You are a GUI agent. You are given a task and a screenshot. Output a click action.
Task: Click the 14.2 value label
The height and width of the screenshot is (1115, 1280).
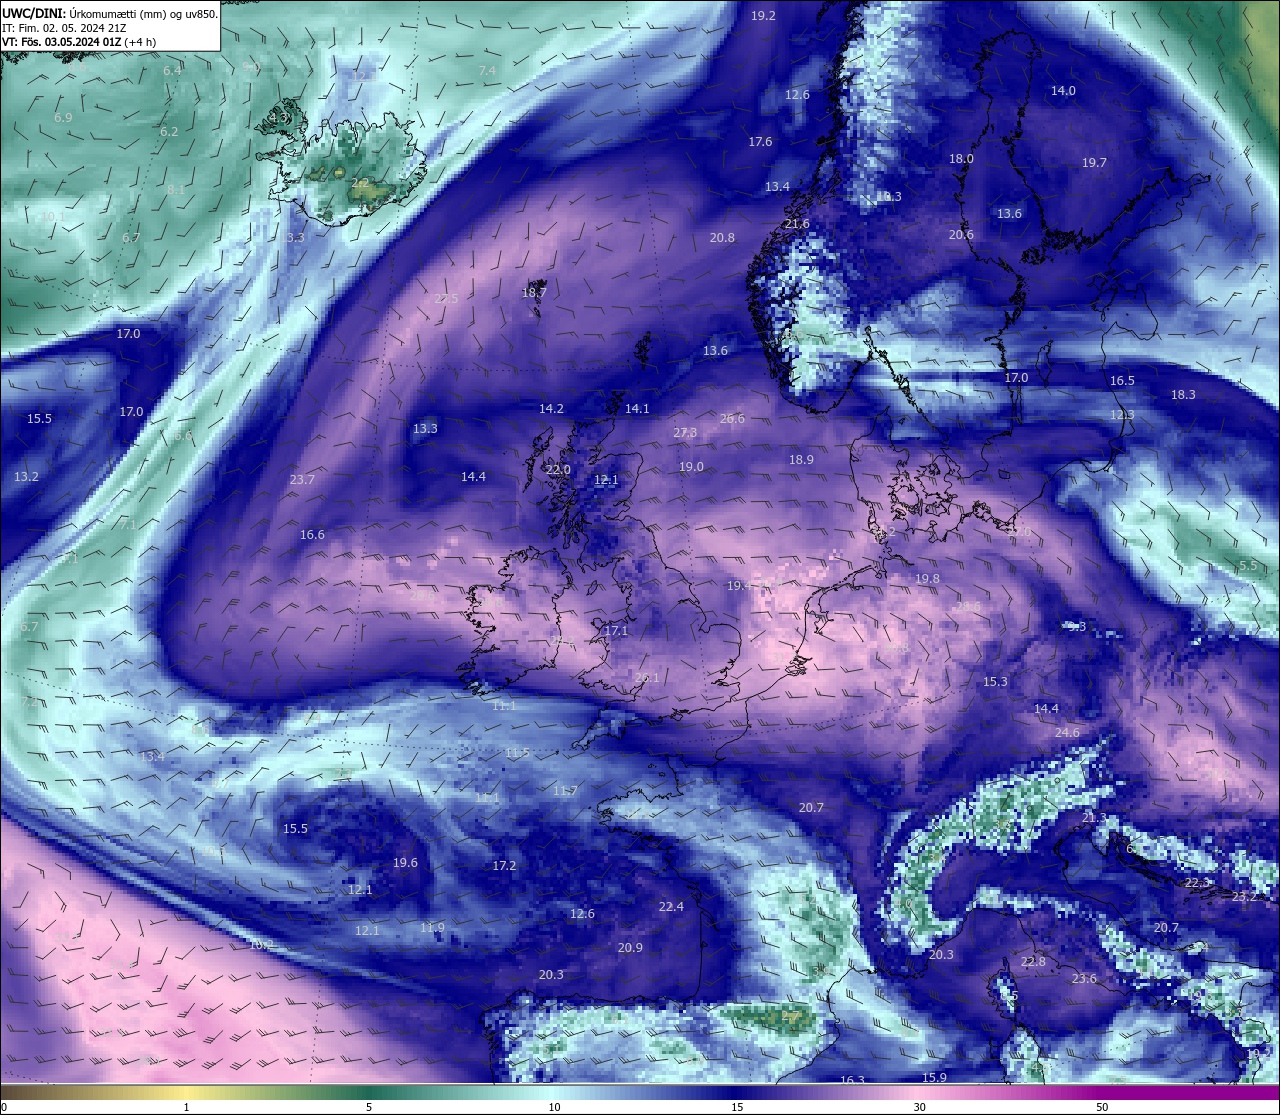551,409
